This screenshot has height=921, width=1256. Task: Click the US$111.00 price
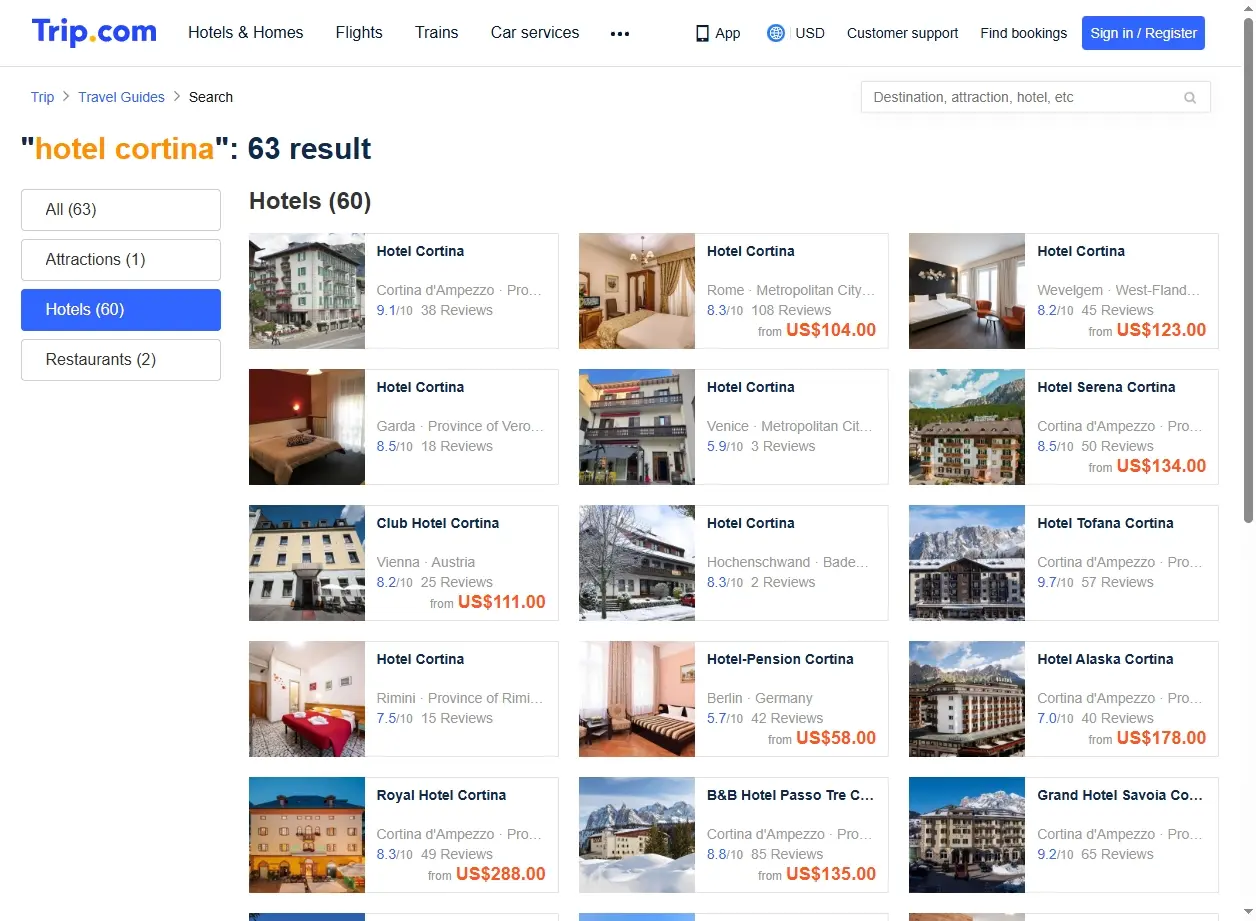pyautogui.click(x=501, y=602)
